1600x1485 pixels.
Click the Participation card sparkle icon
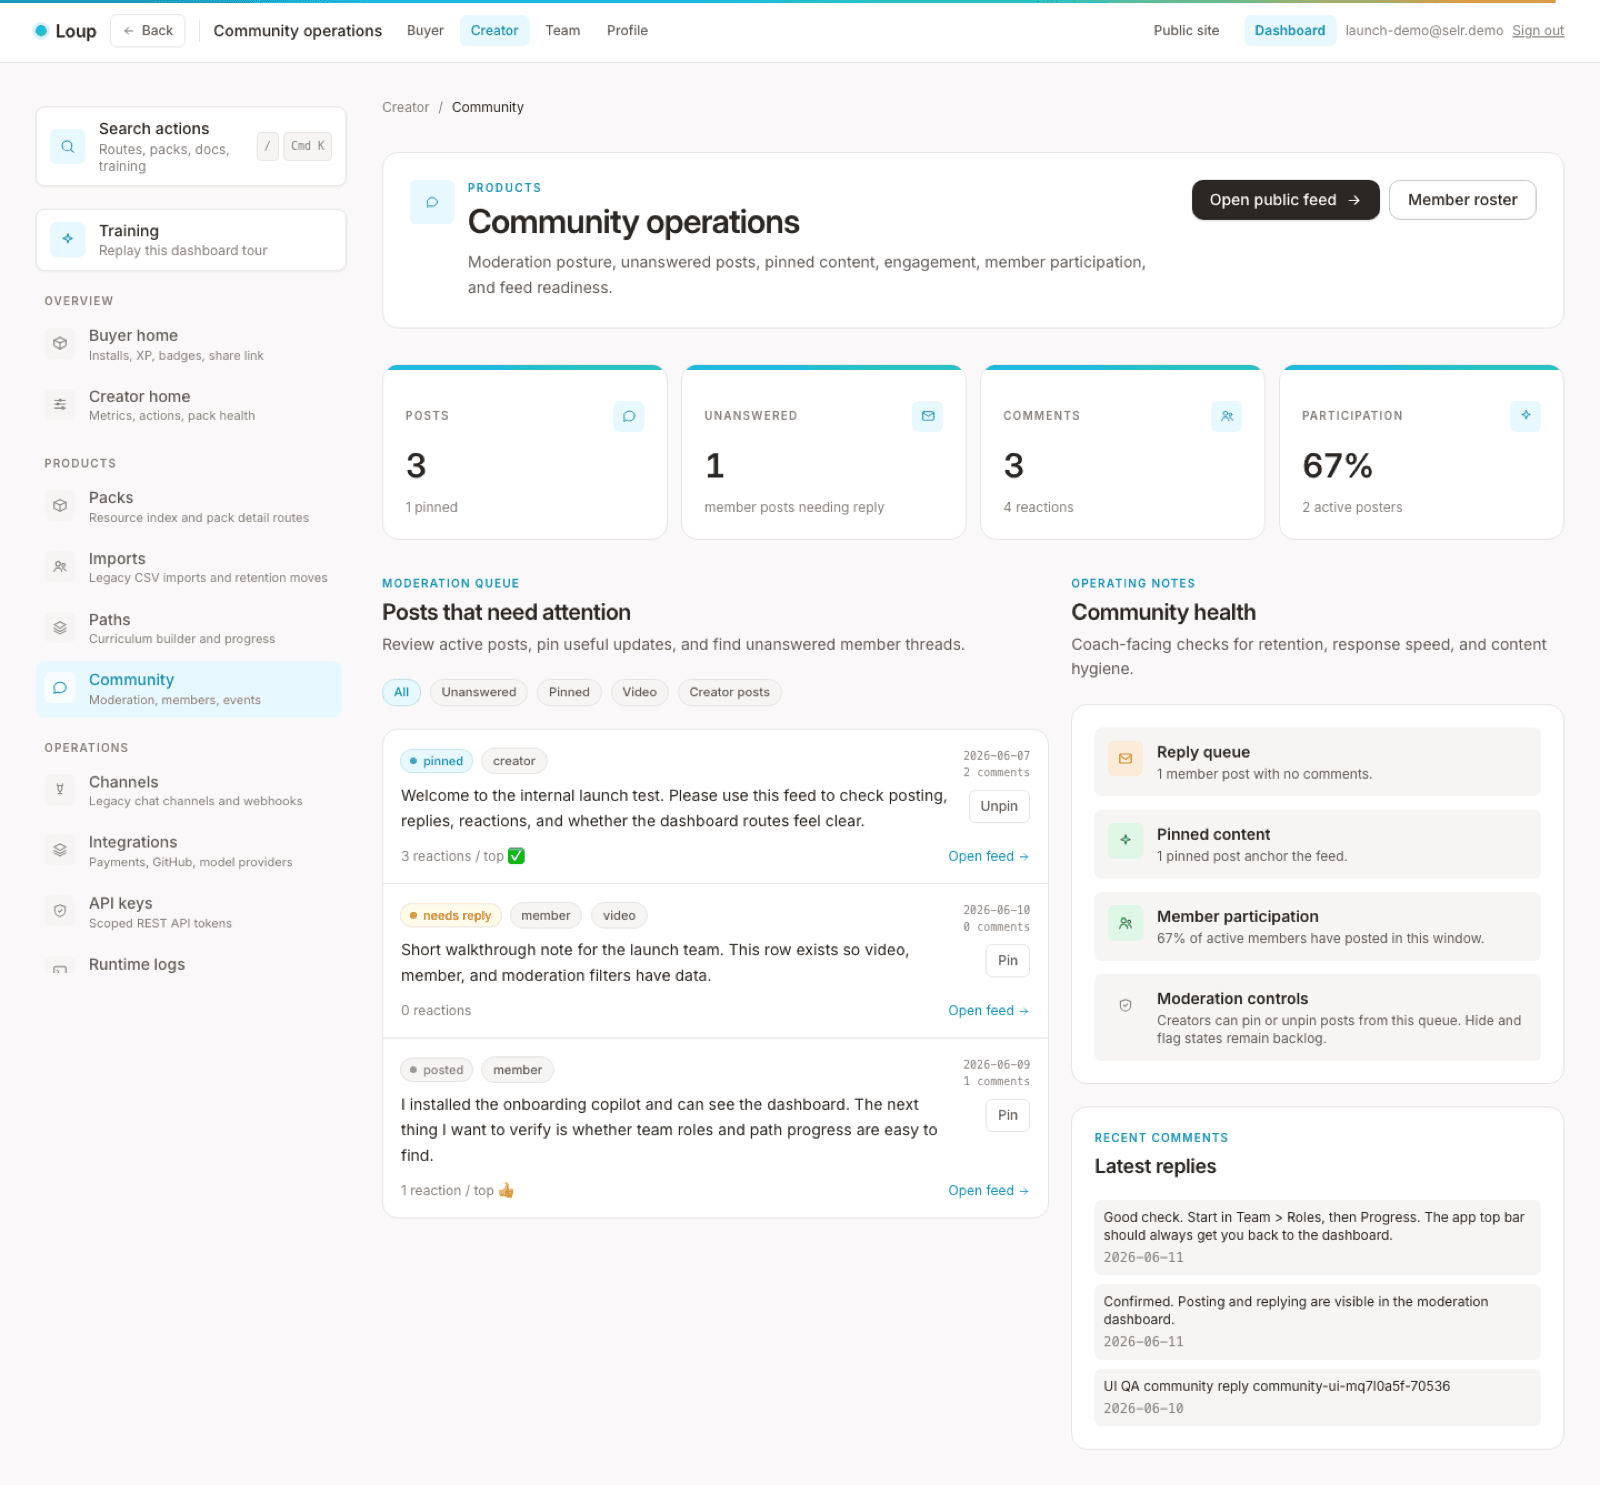coord(1526,415)
